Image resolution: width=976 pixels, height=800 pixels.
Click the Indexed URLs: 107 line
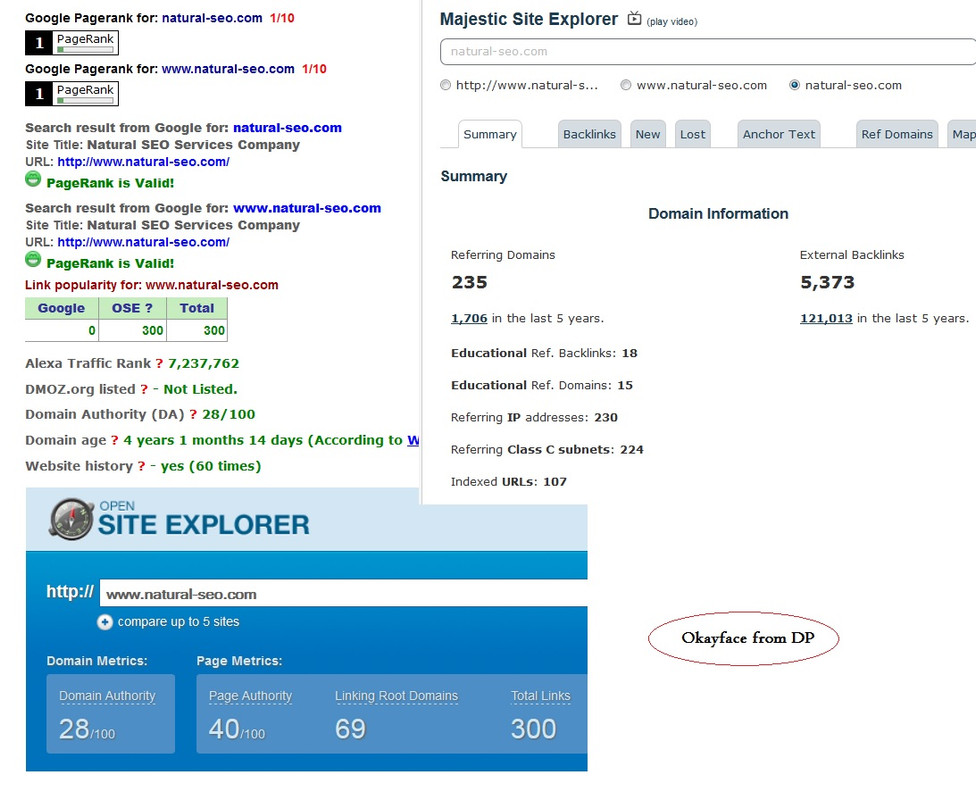[509, 482]
